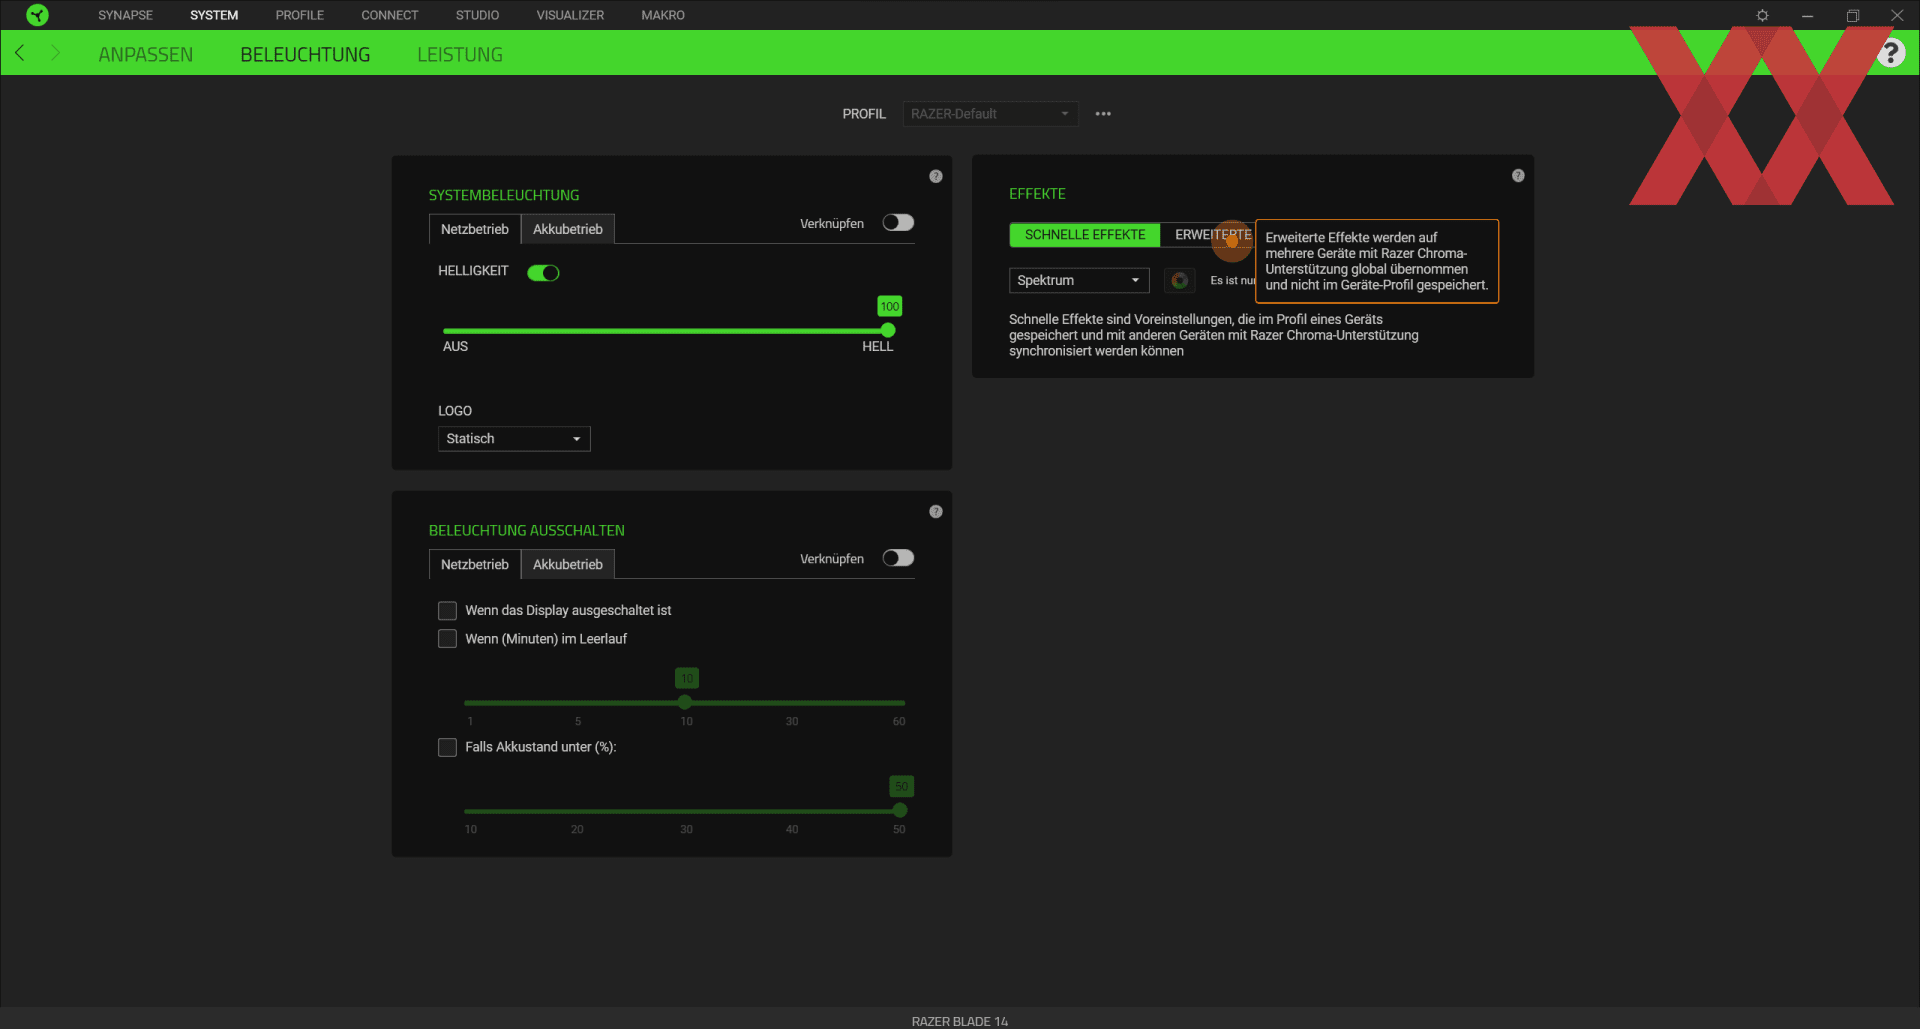Open the settings gear icon
Image resolution: width=1920 pixels, height=1029 pixels.
click(1762, 15)
